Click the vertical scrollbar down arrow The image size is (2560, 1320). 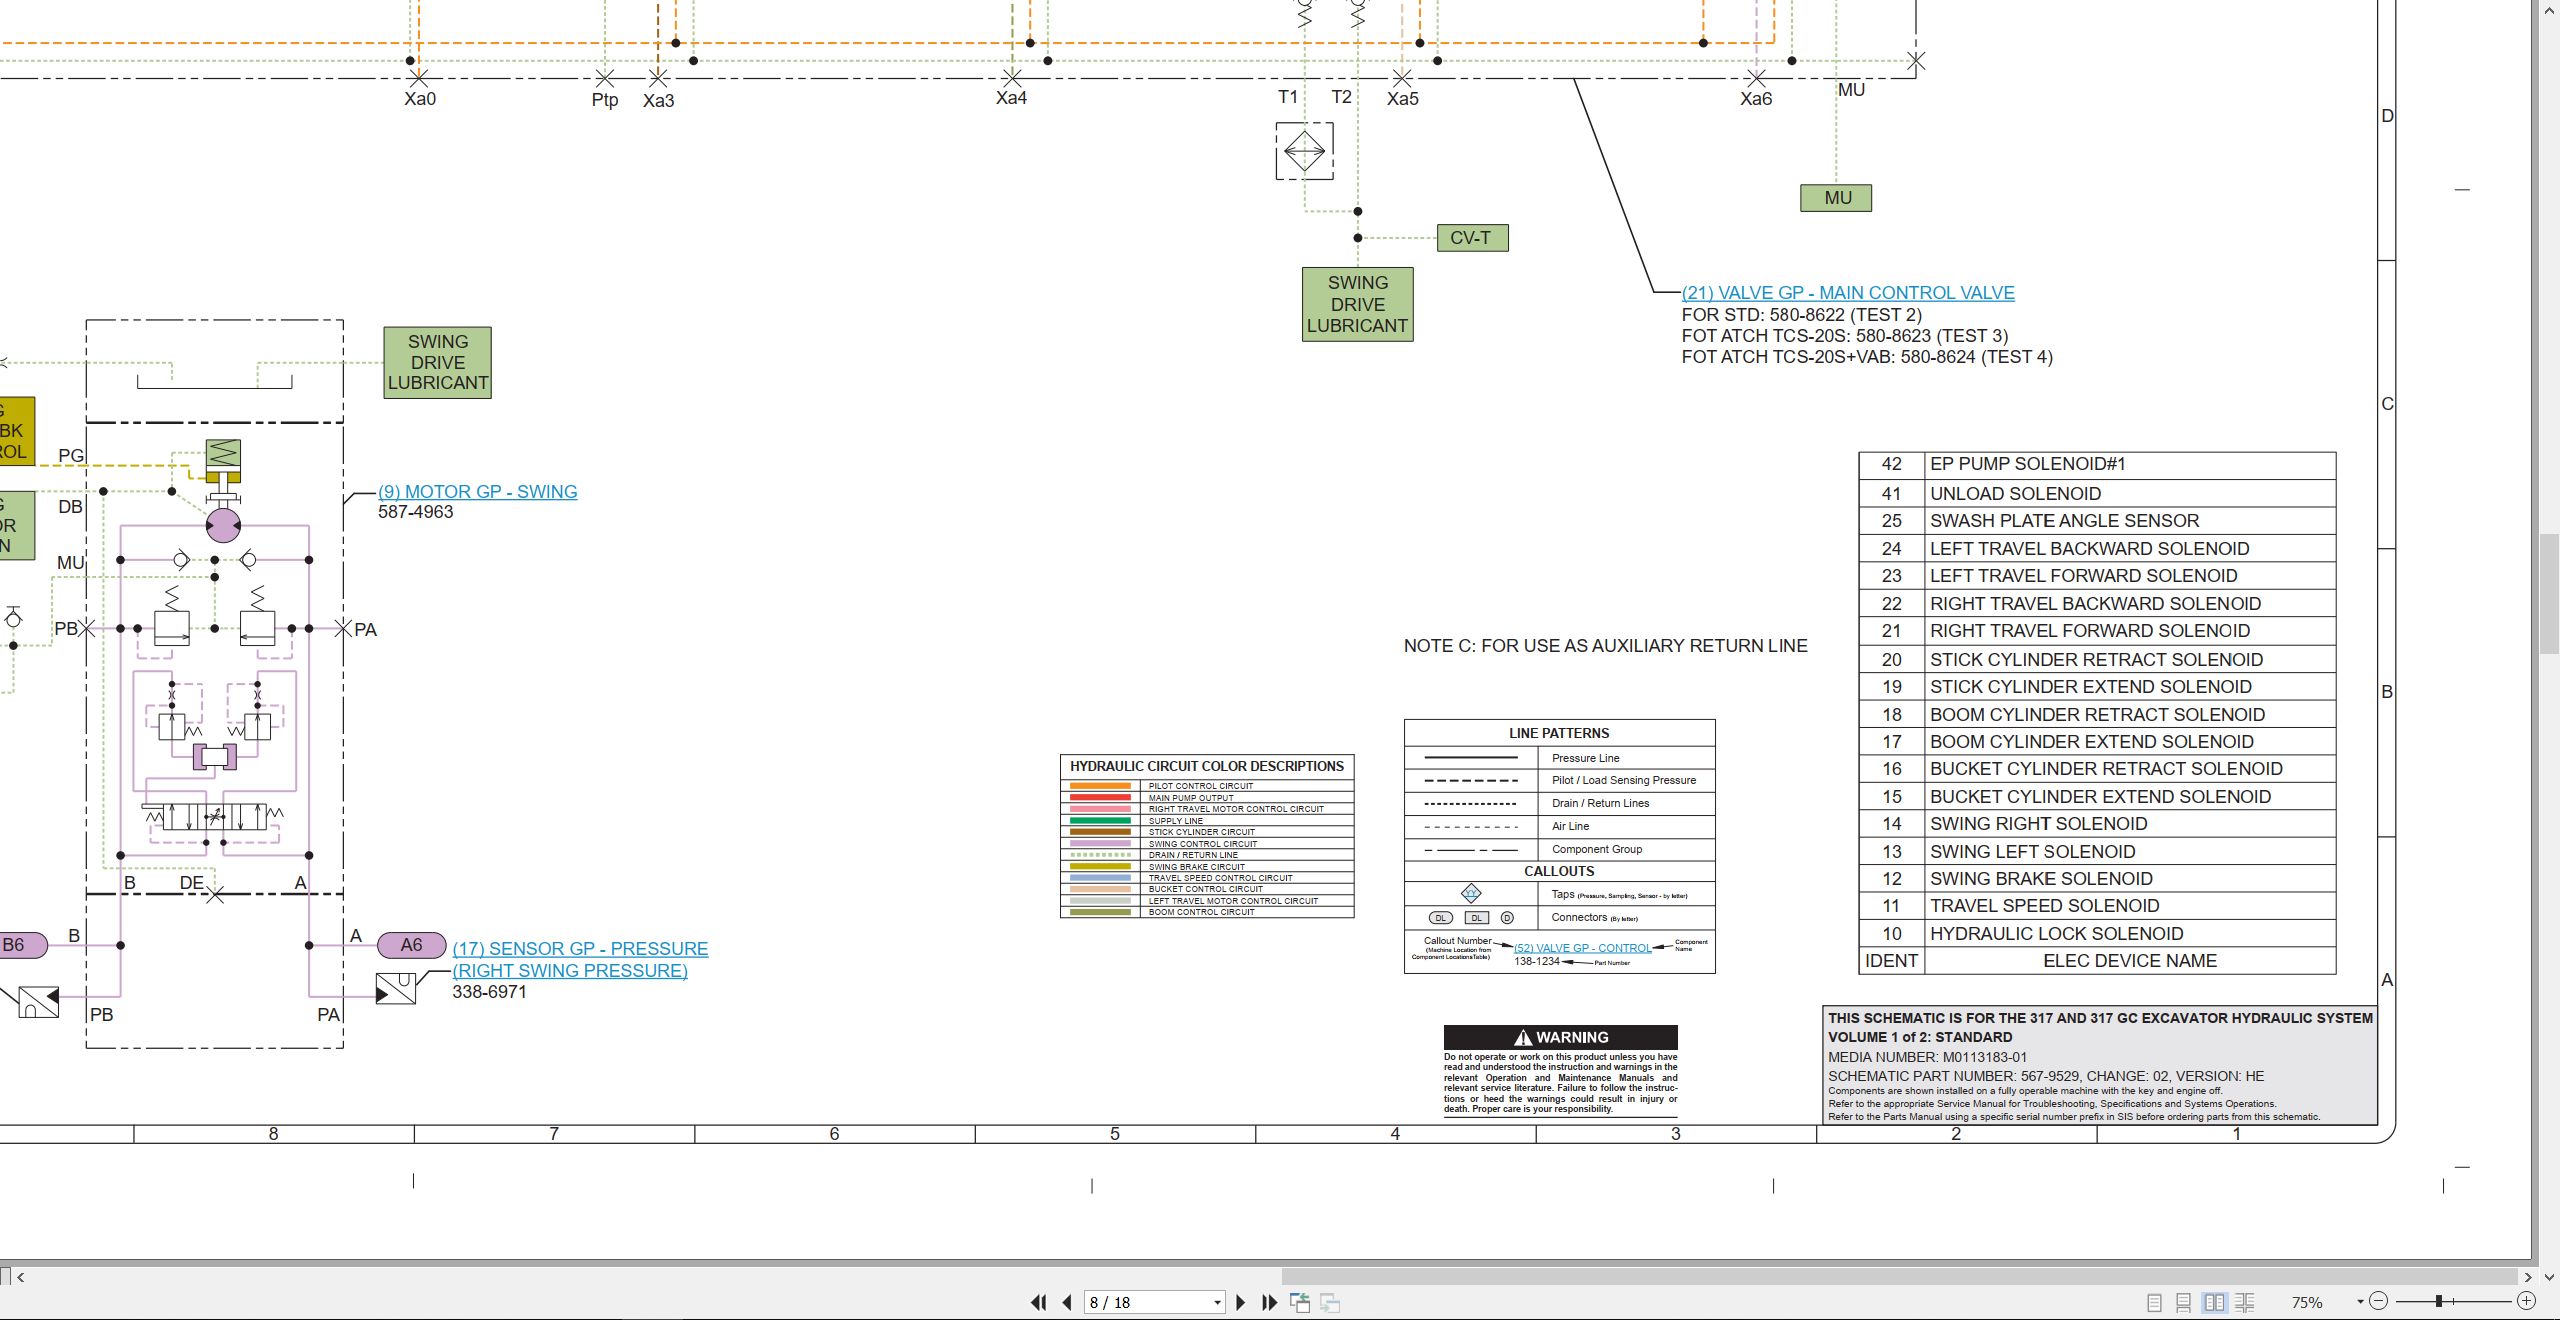point(2548,1277)
